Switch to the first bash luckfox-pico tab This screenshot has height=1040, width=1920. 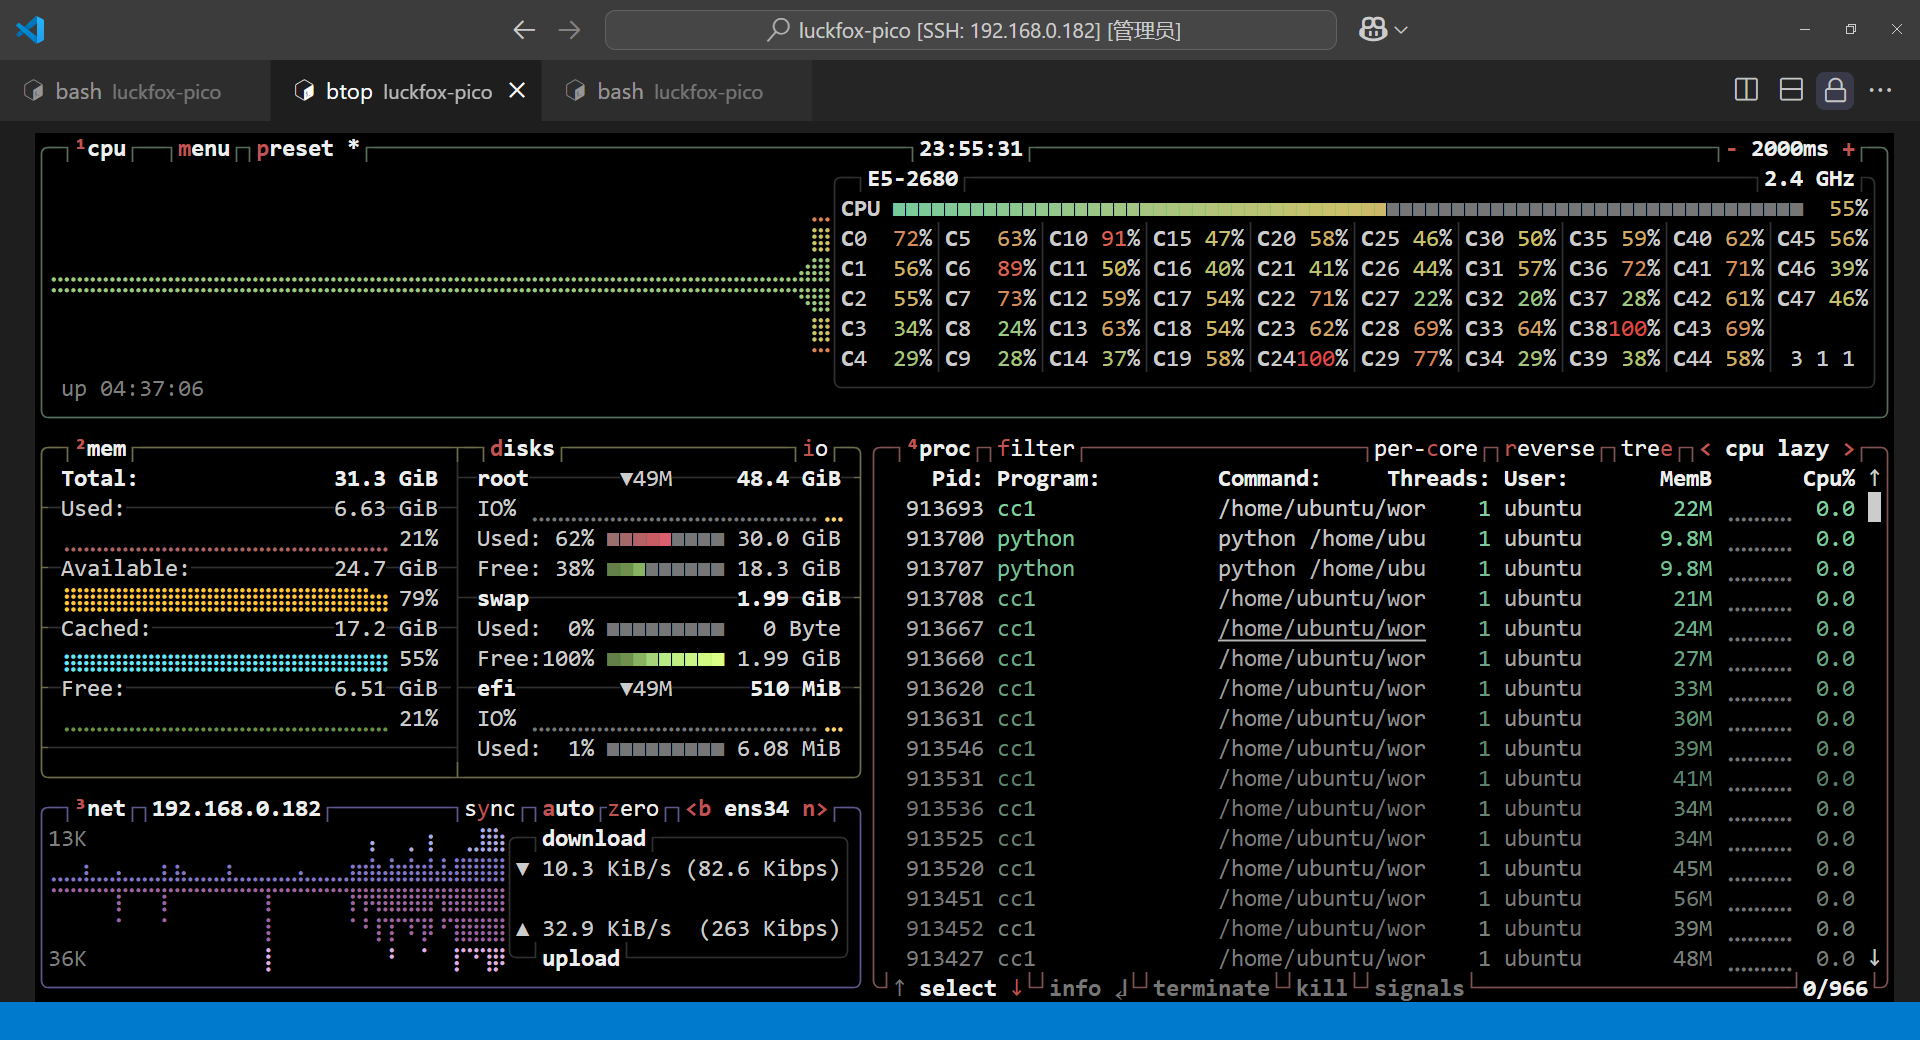point(135,91)
